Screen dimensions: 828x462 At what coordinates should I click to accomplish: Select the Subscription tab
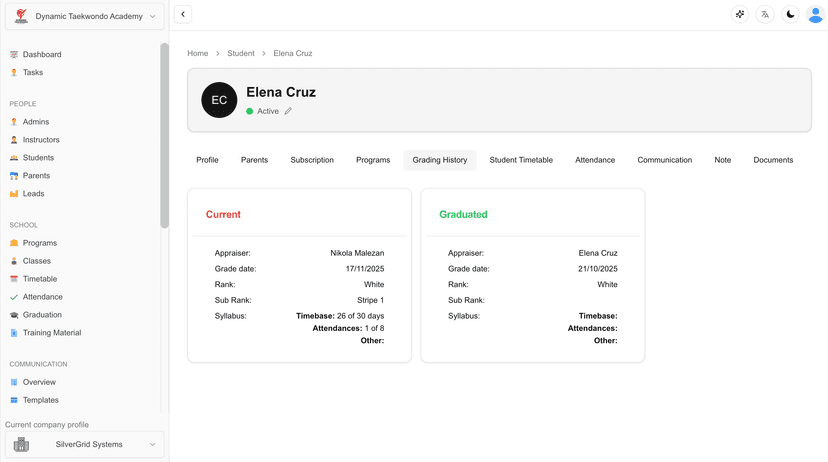(x=312, y=160)
